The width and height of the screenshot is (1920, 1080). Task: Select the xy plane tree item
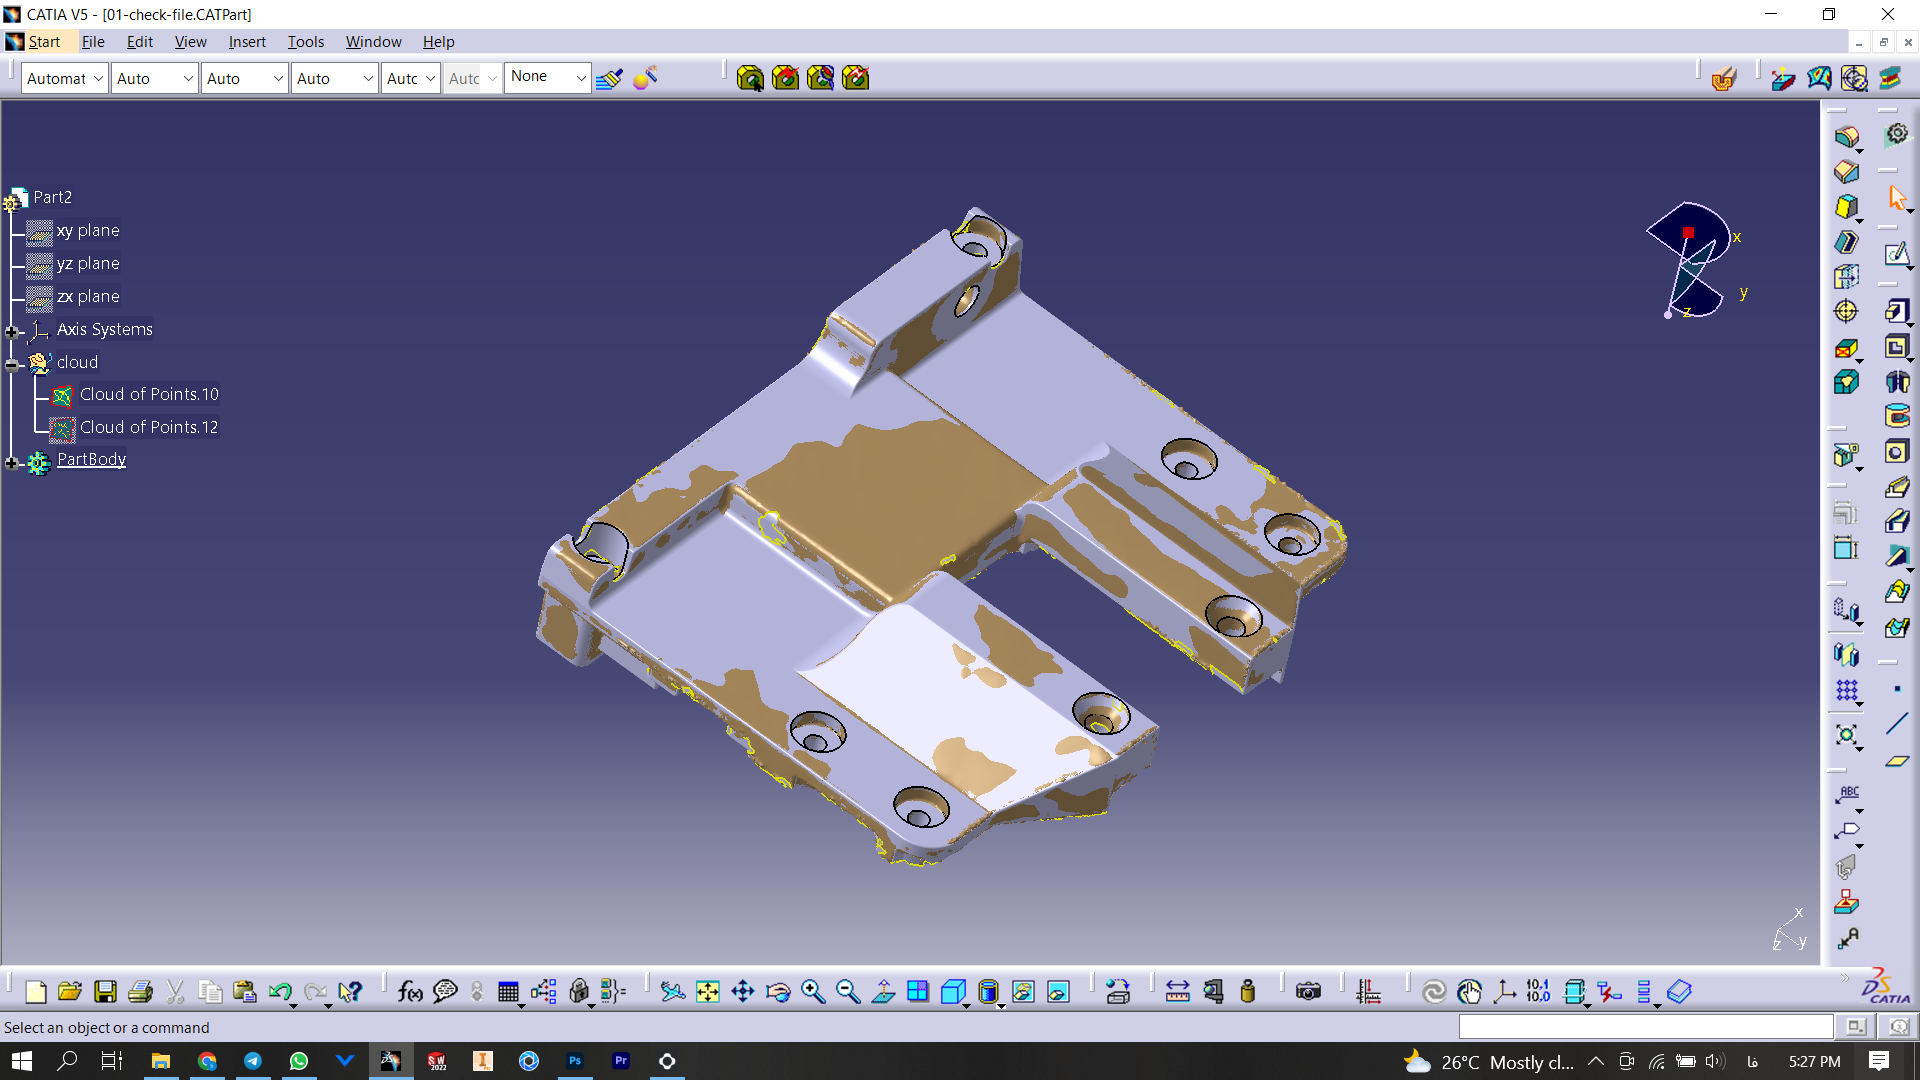point(88,230)
